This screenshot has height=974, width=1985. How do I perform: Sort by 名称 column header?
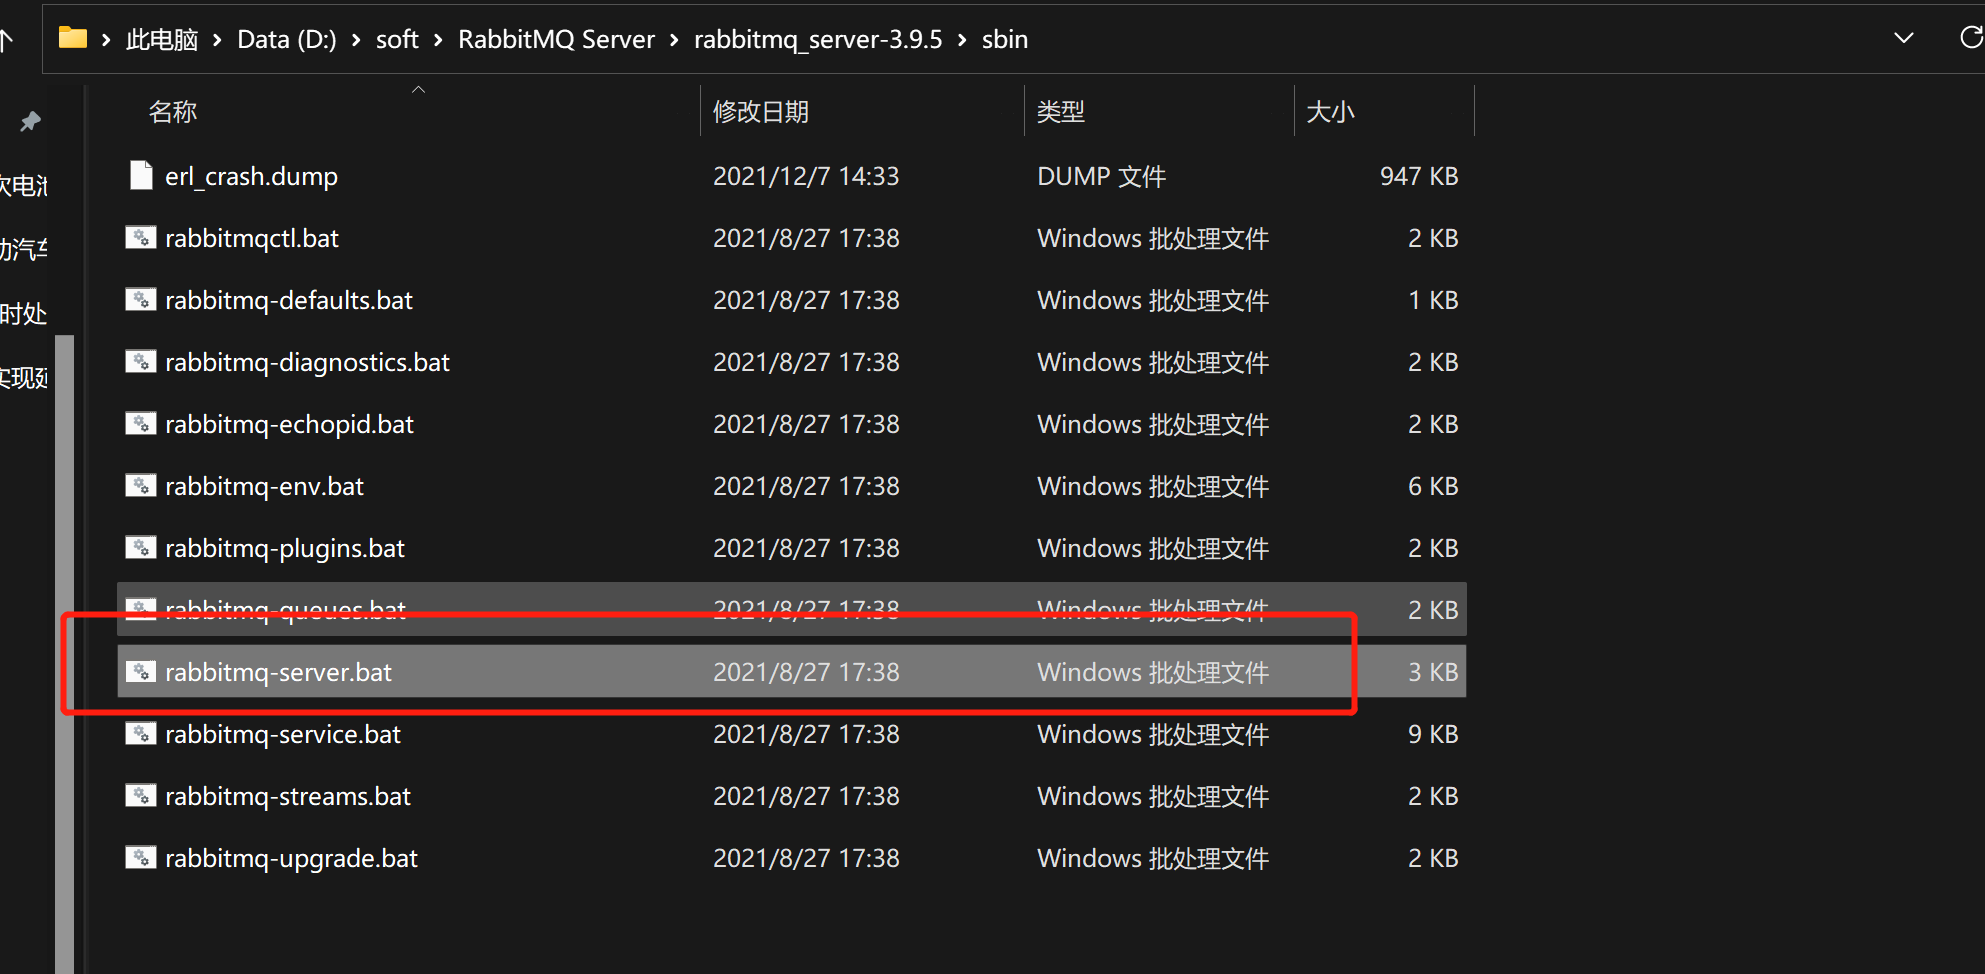point(173,111)
